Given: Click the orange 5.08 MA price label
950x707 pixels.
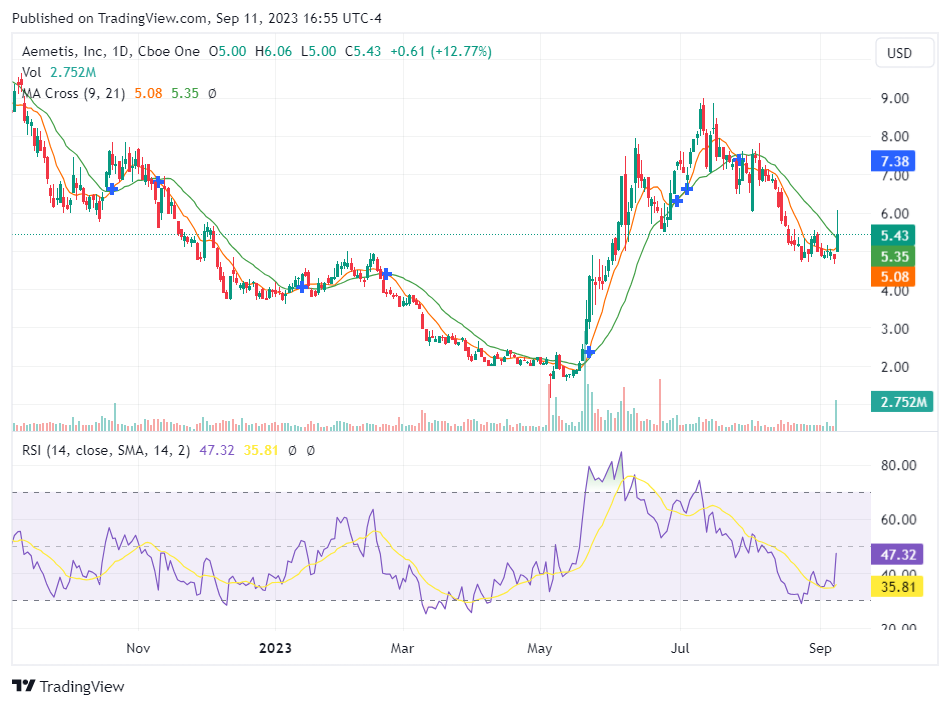Looking at the screenshot, I should coord(892,277).
